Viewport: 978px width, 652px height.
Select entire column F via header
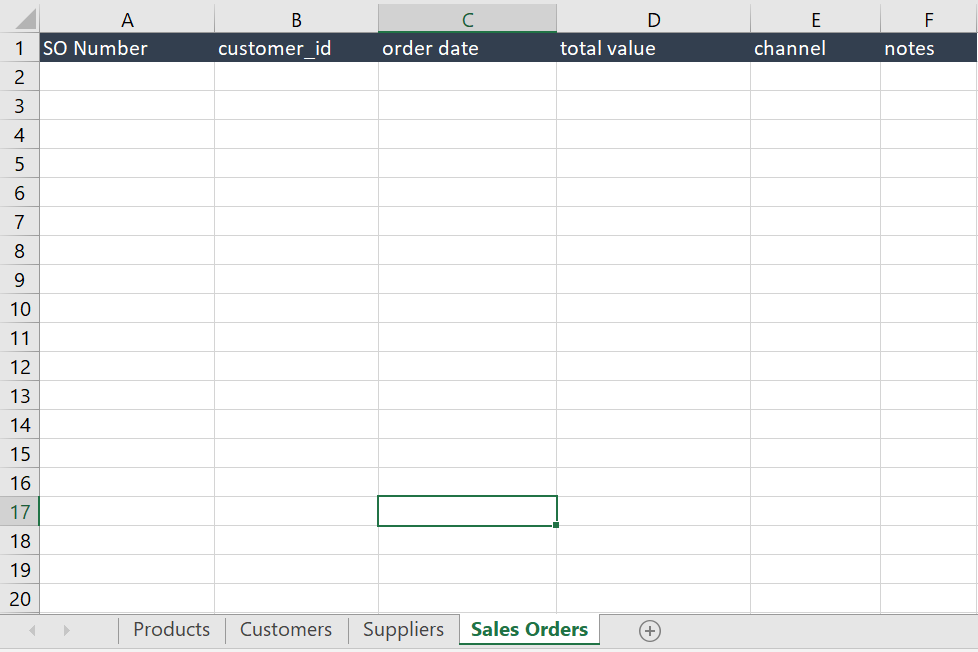(x=928, y=19)
